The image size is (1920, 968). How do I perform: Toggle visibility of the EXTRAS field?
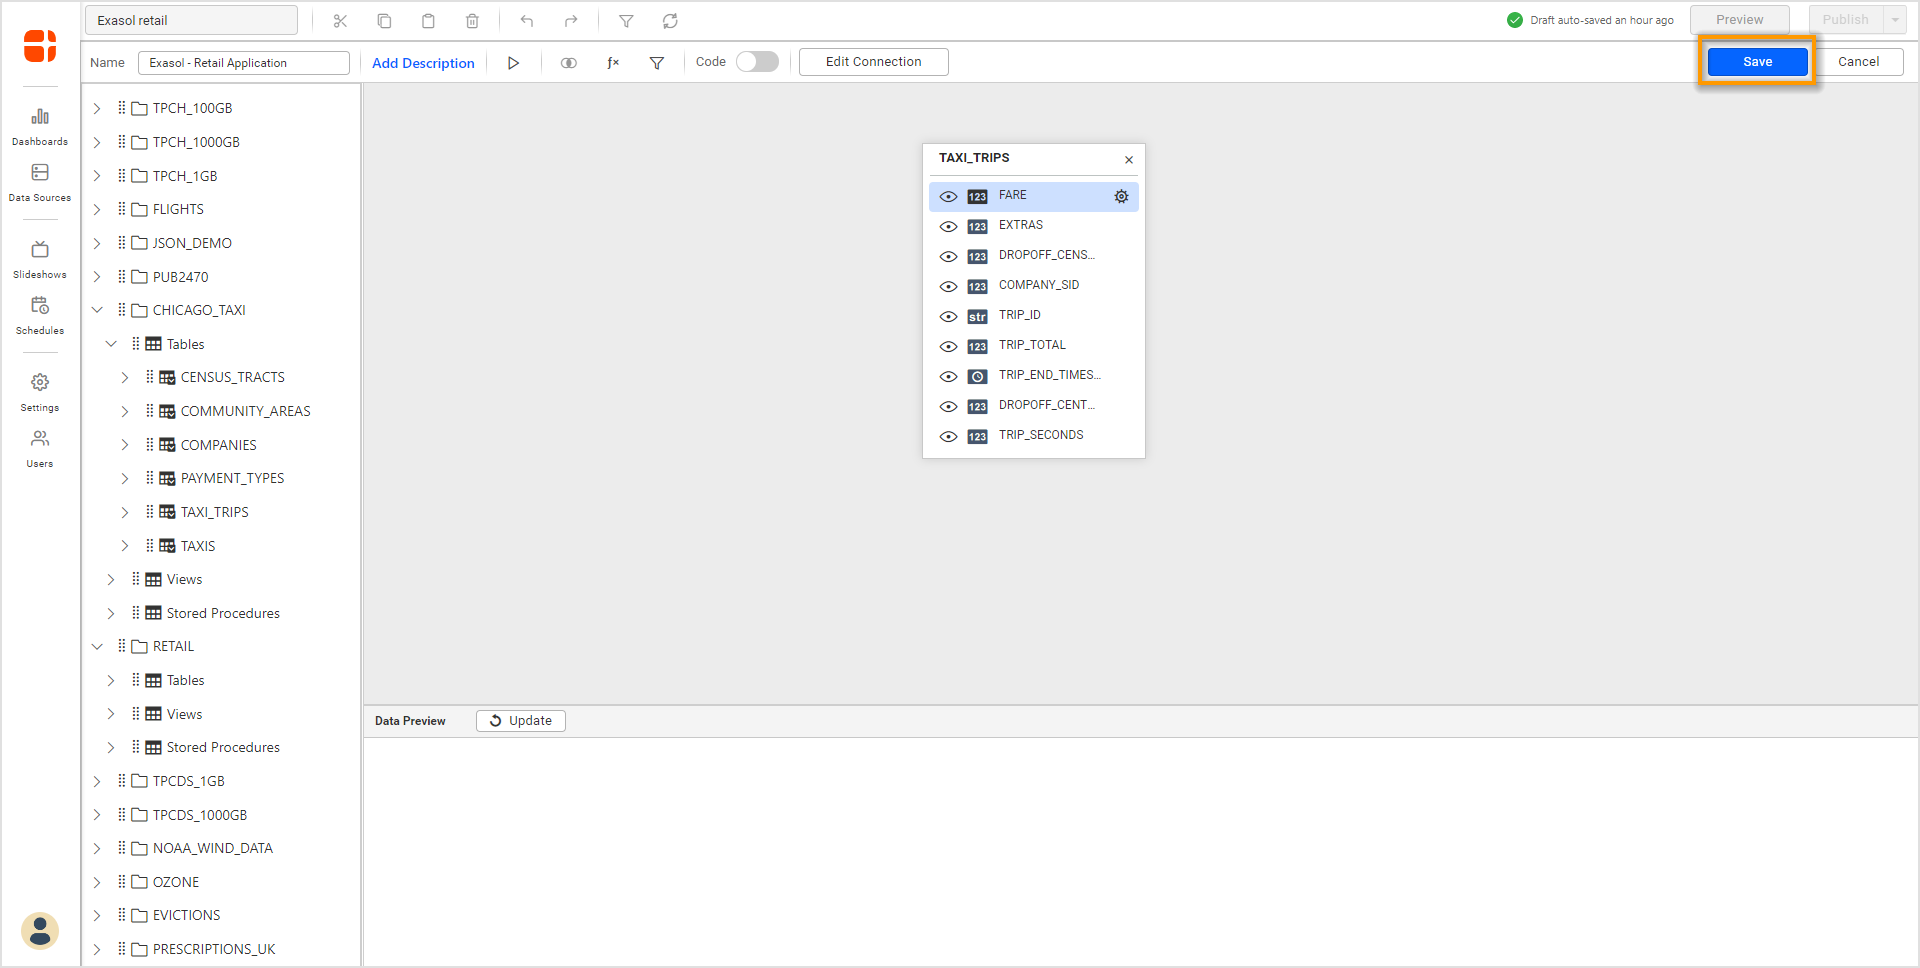click(948, 227)
